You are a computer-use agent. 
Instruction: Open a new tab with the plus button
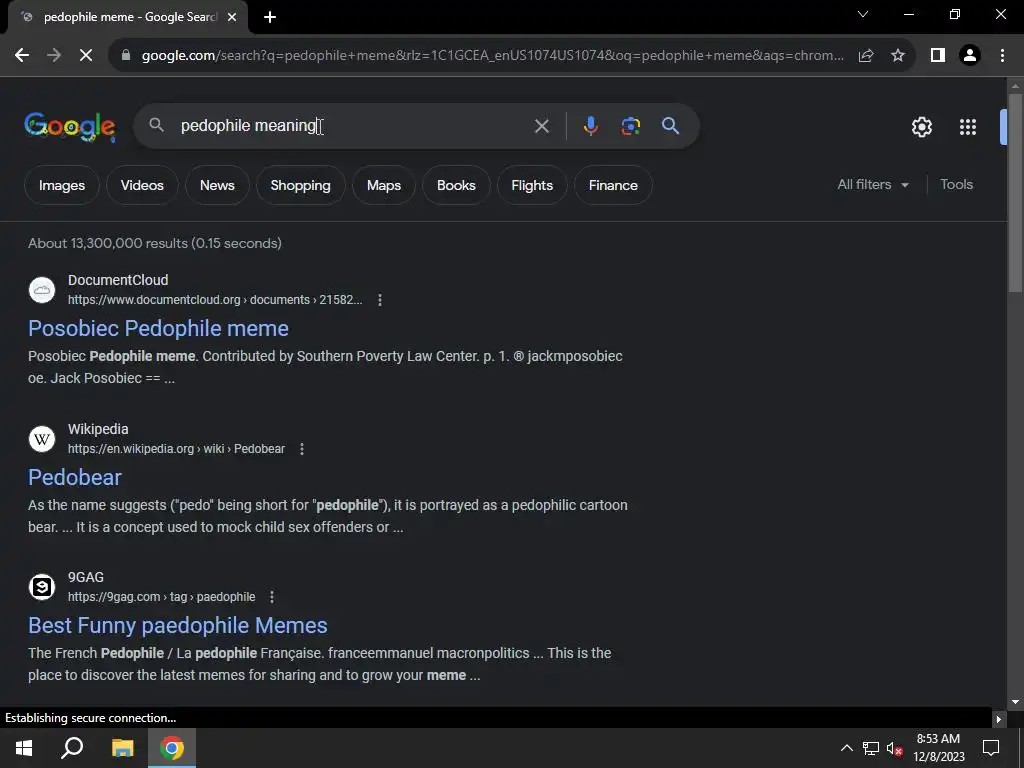270,17
